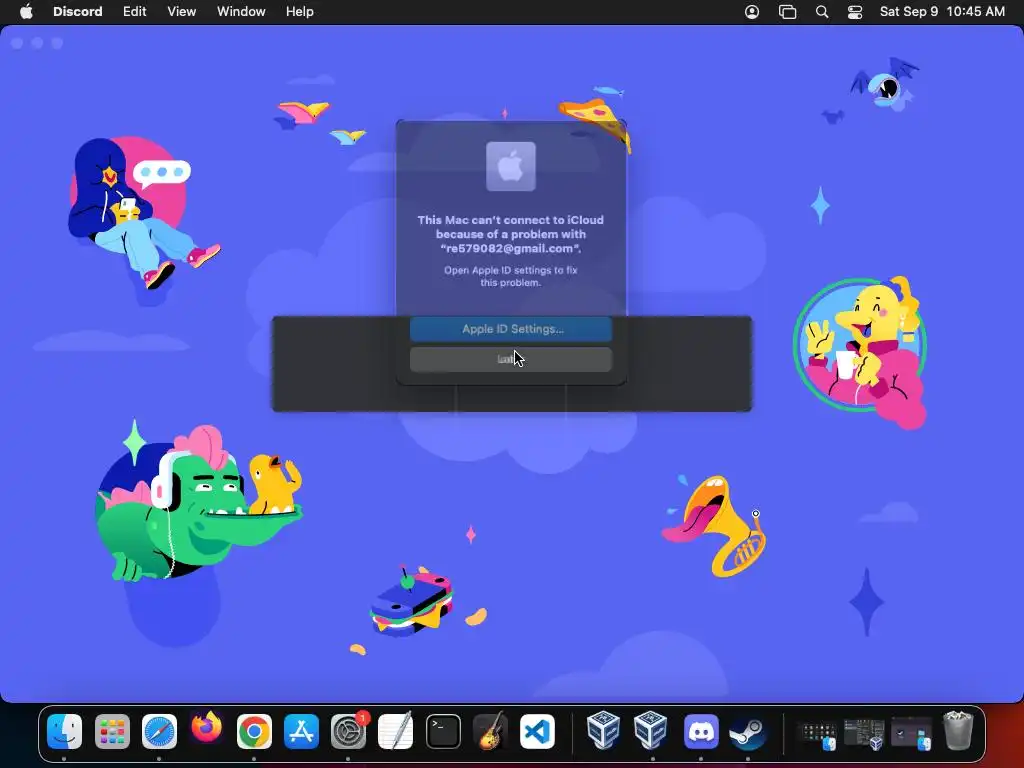Screen dimensions: 1024x768
Task: Click "Open Apple ID settings to fix" text
Action: tap(511, 276)
